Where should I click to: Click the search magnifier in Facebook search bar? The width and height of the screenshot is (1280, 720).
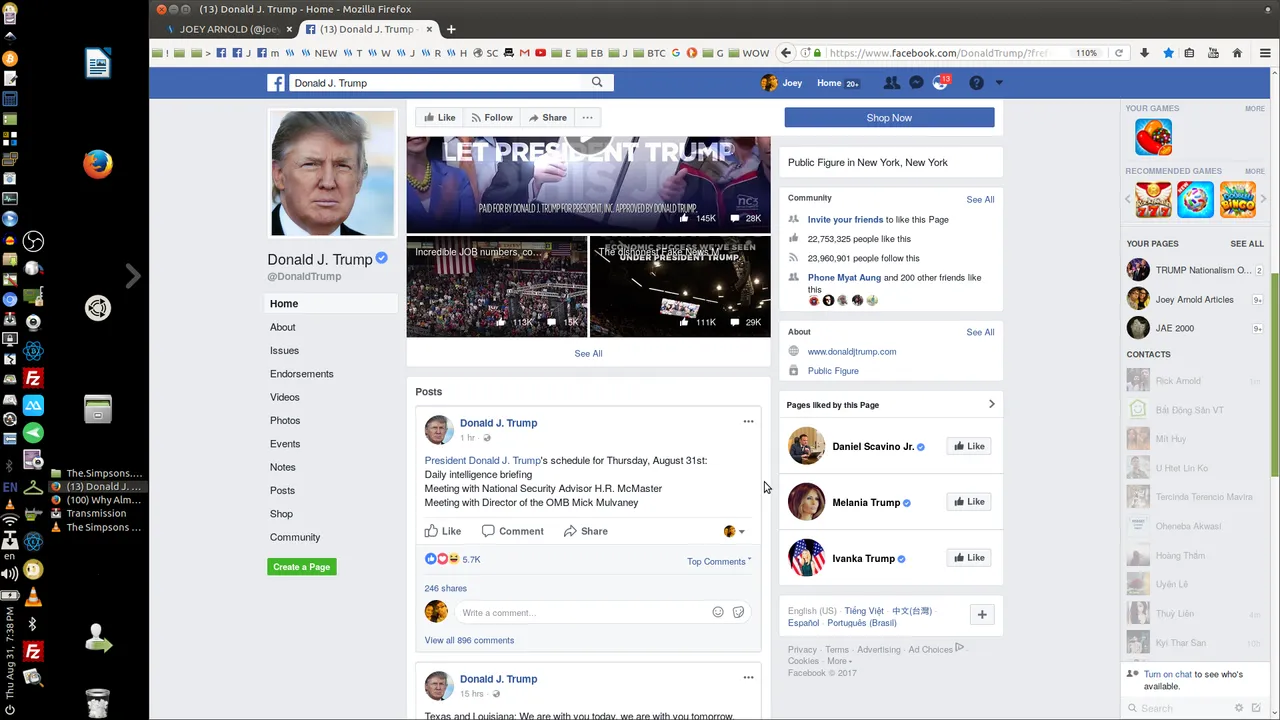[597, 83]
